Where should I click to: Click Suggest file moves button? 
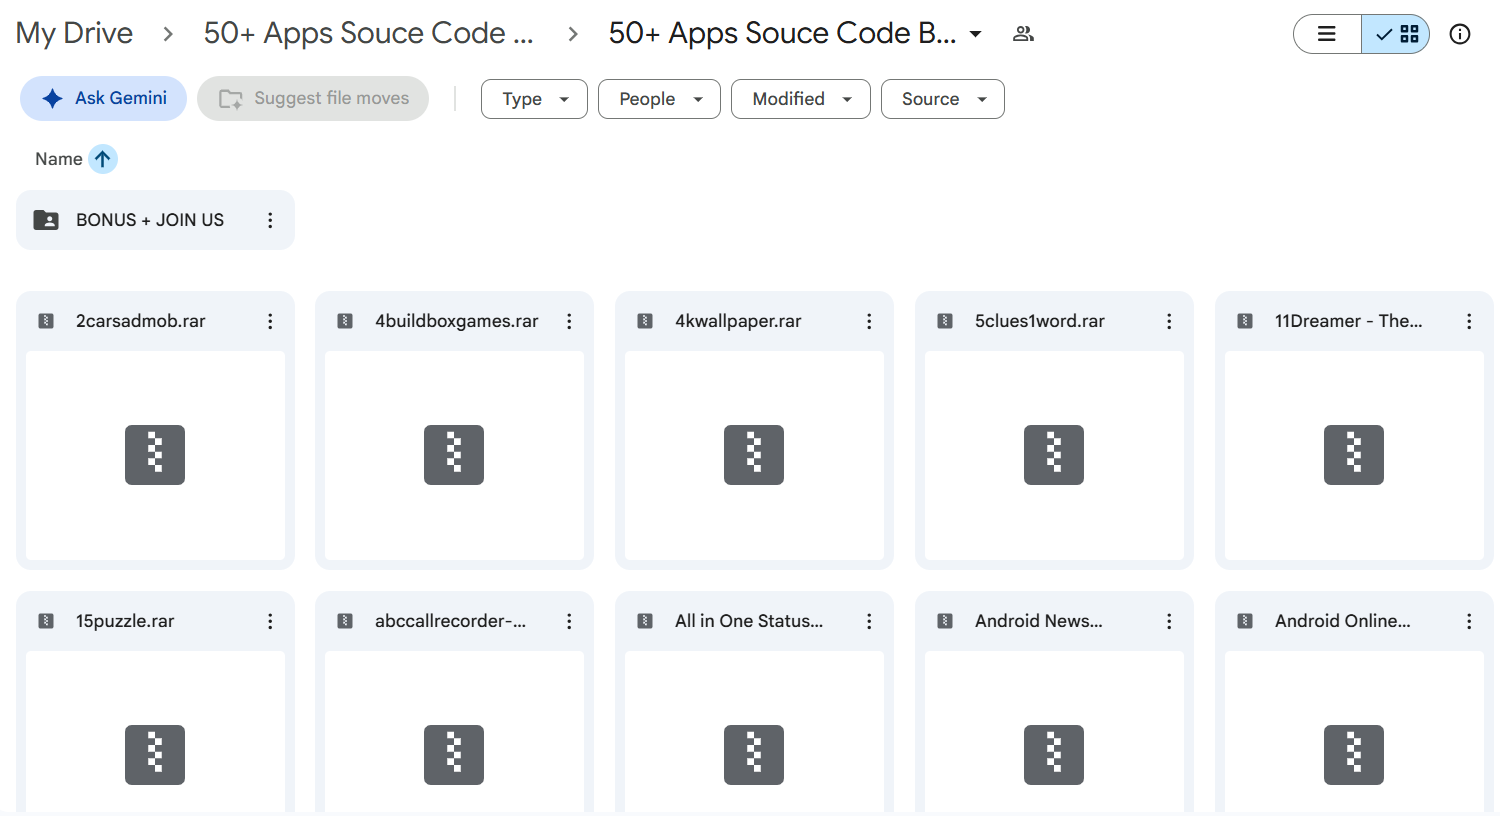click(313, 98)
